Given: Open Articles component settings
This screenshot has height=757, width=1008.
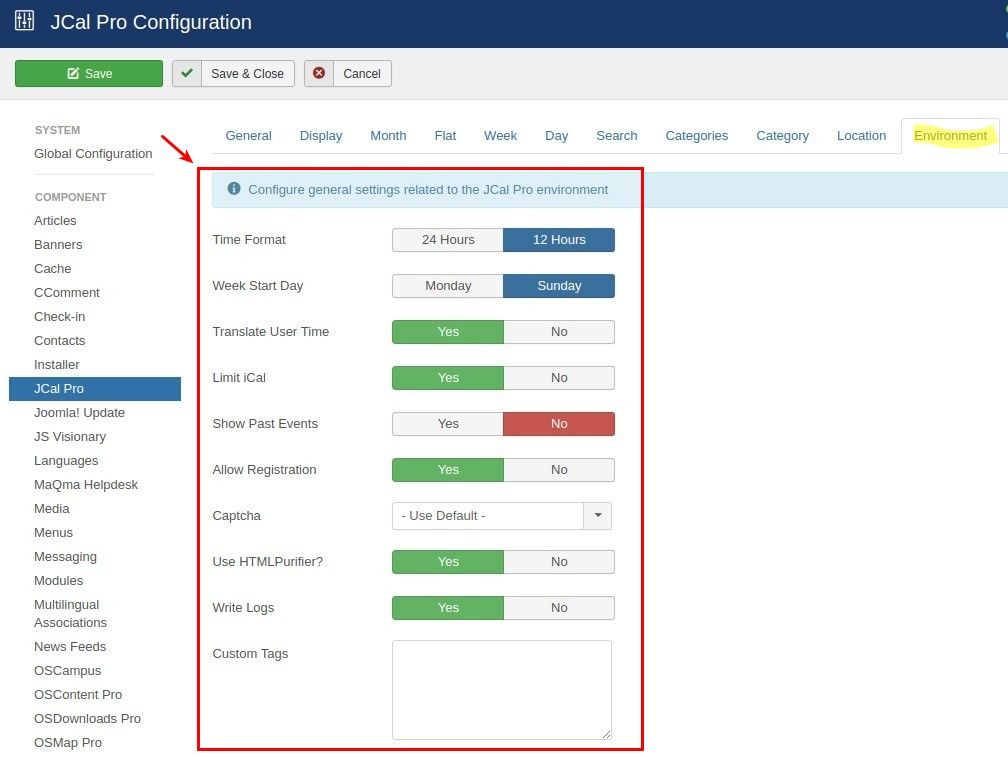Looking at the screenshot, I should pos(55,220).
